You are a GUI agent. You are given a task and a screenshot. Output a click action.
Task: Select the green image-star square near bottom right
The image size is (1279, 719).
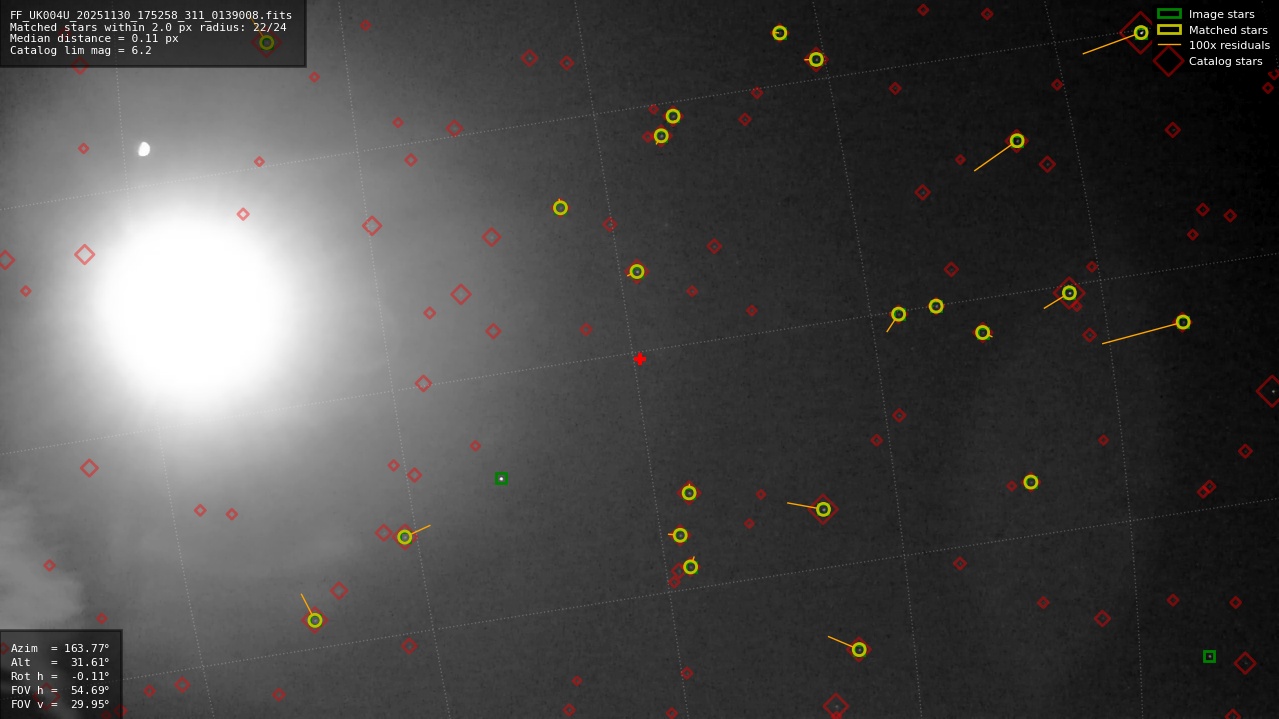point(1209,655)
